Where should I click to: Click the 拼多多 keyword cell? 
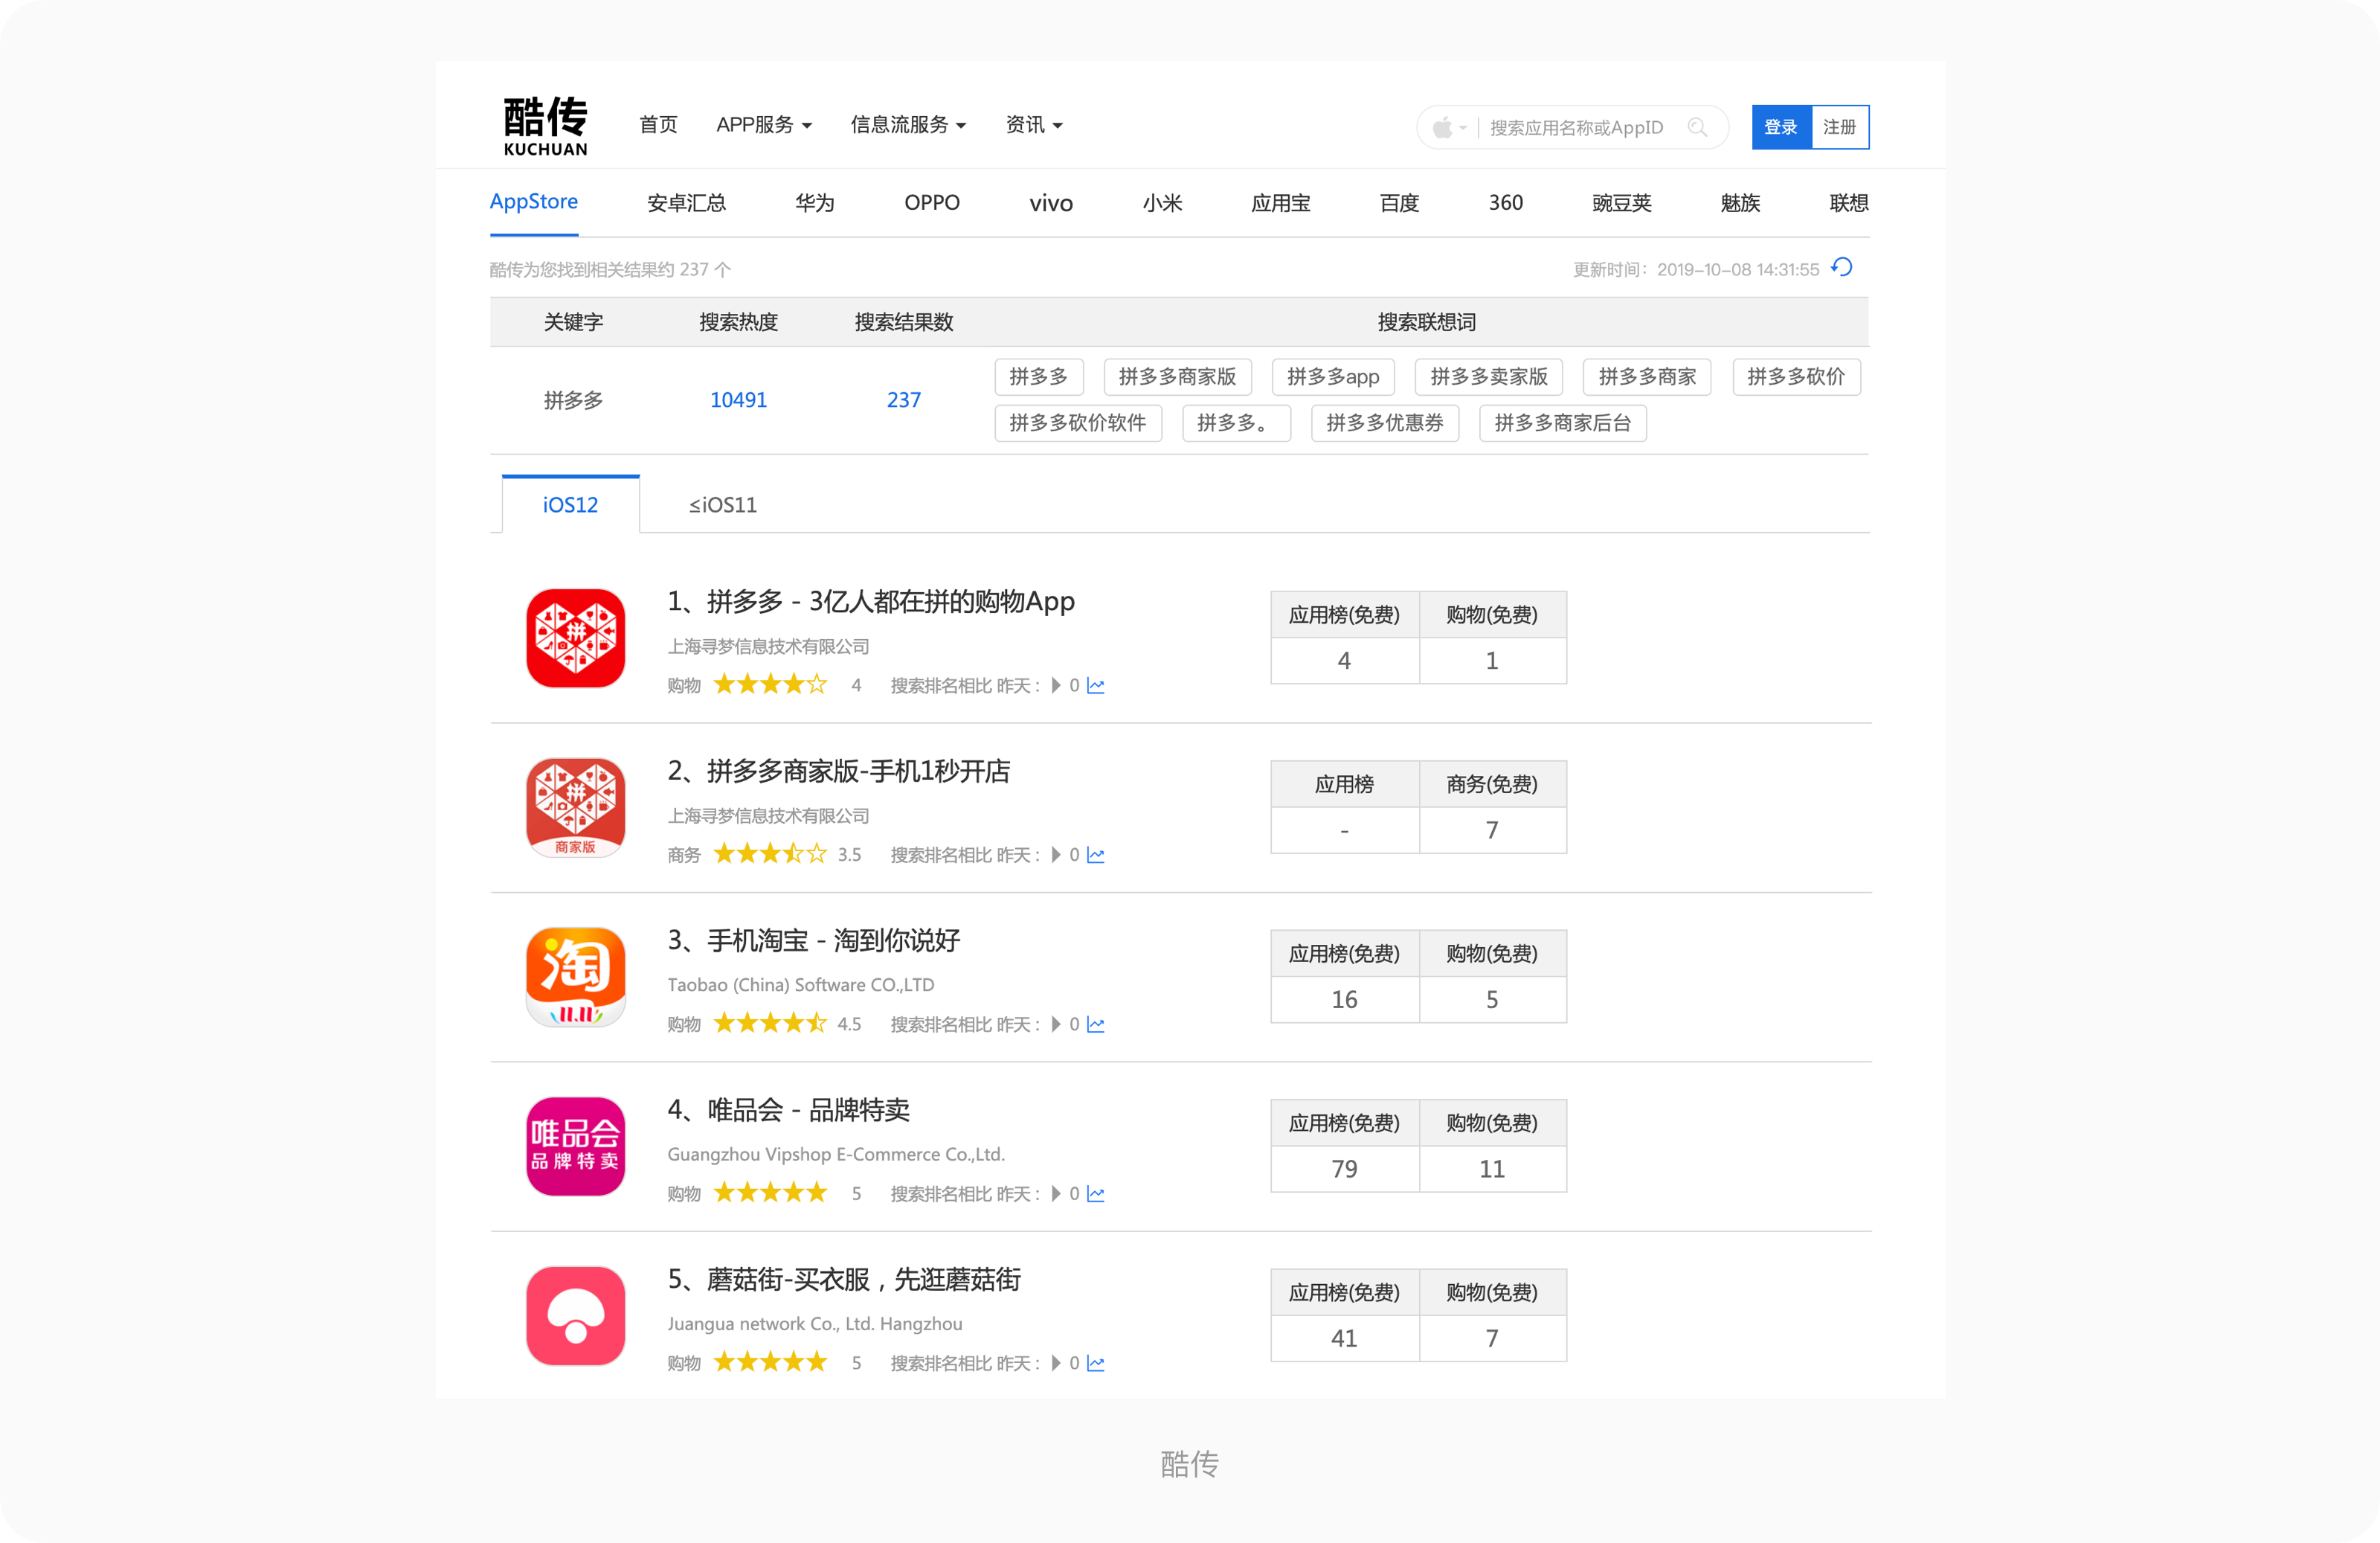point(573,400)
